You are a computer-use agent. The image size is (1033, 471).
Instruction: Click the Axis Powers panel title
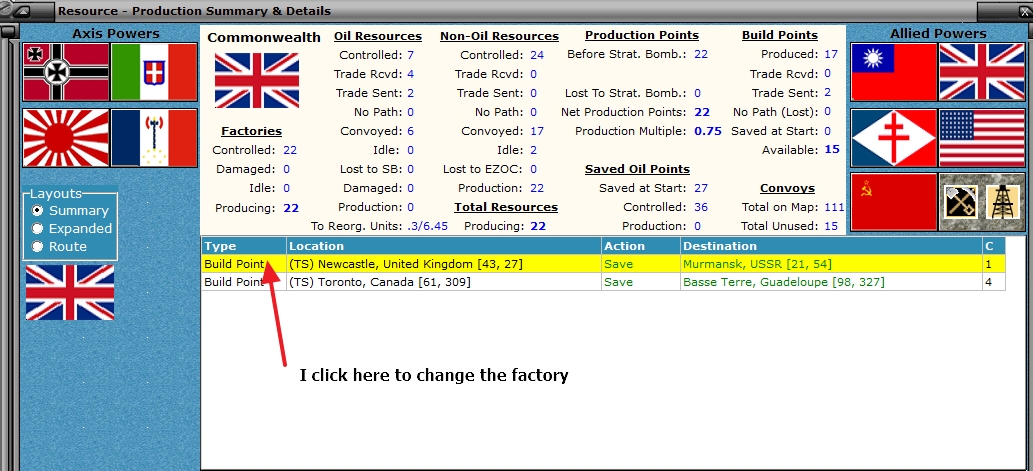click(116, 34)
